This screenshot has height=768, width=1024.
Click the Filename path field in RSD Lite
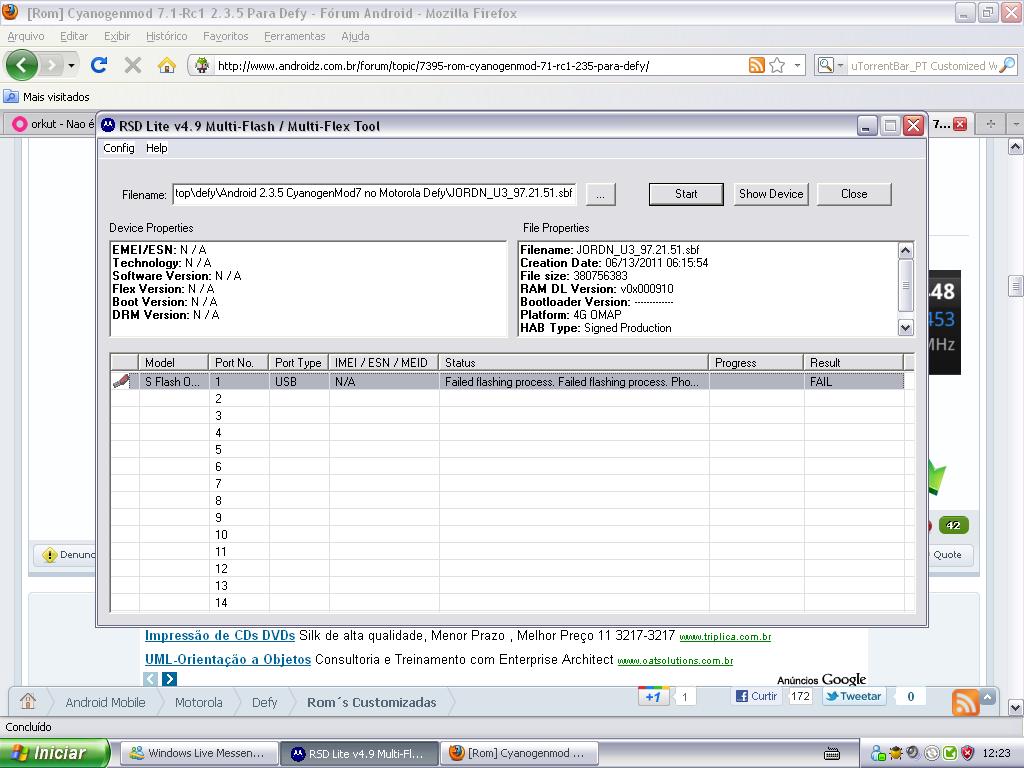[x=374, y=193]
